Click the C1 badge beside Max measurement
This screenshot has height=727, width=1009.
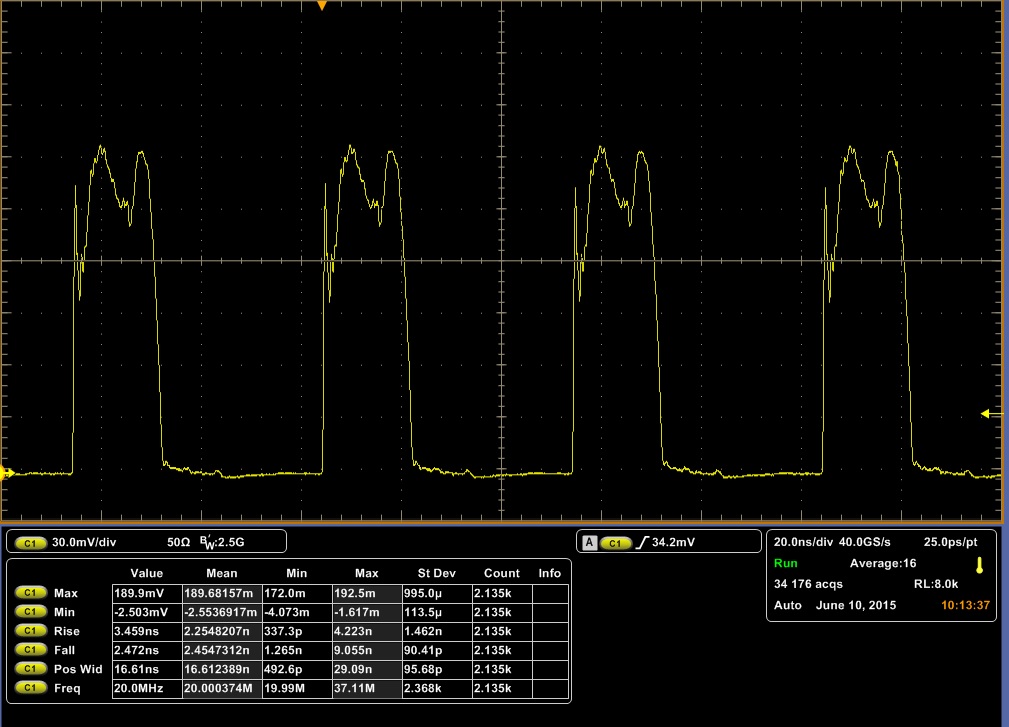30,593
